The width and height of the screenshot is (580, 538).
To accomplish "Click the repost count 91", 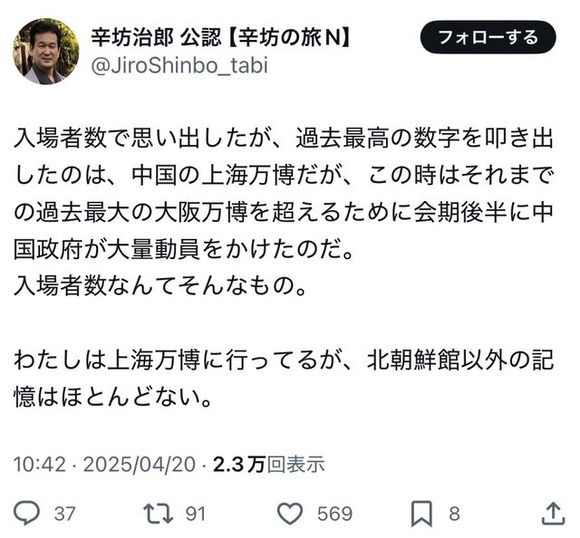I will pyautogui.click(x=195, y=514).
